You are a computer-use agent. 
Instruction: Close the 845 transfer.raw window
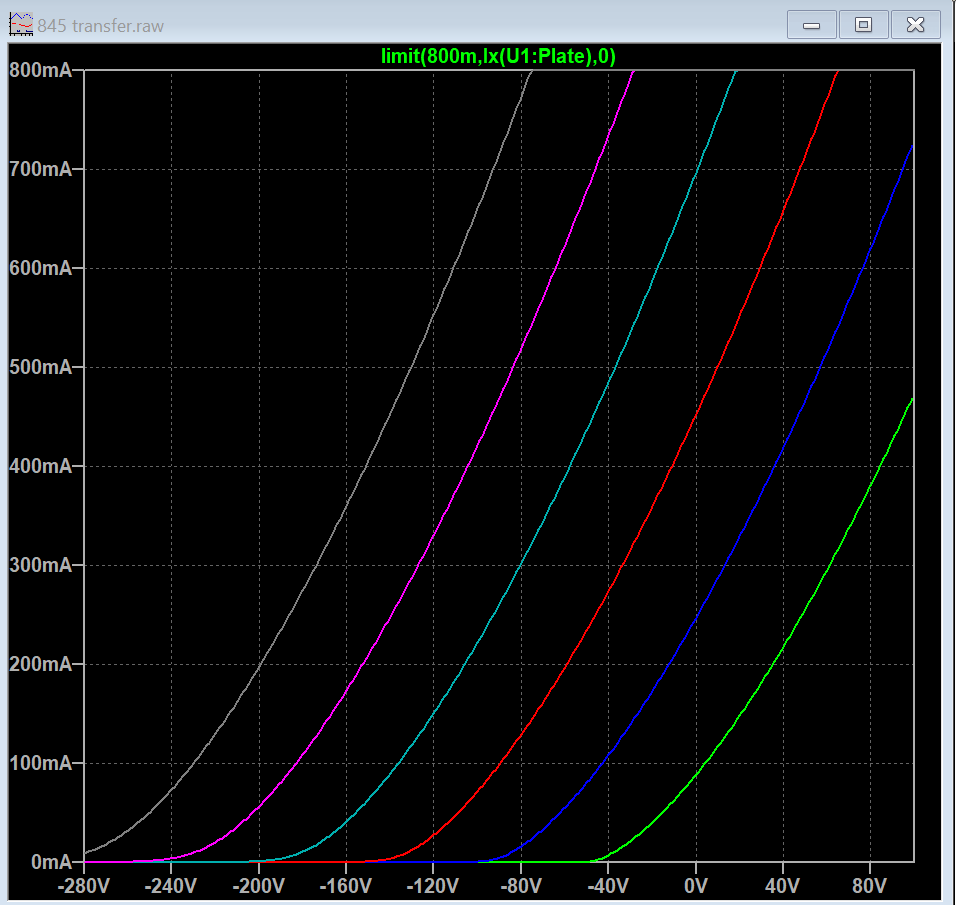click(915, 25)
